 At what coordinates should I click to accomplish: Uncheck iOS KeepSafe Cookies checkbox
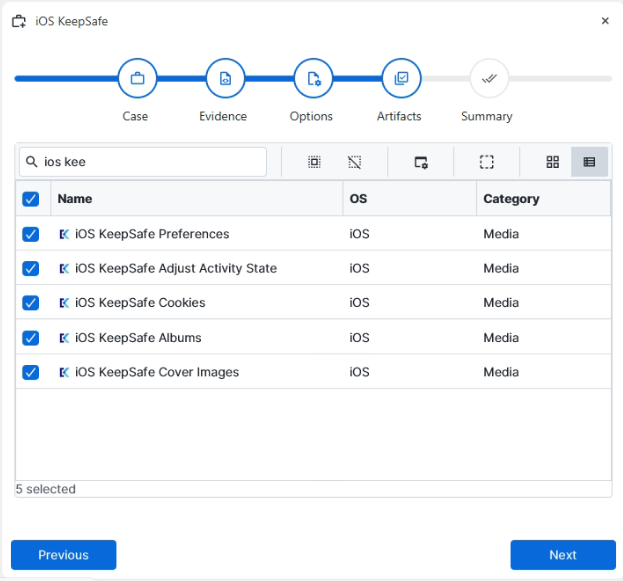[x=31, y=303]
